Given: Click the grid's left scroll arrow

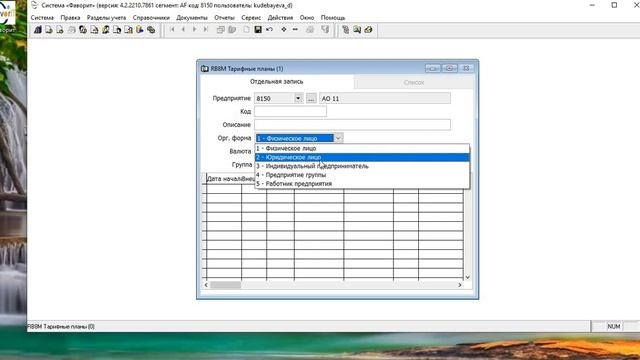Looking at the screenshot, I should coord(206,285).
